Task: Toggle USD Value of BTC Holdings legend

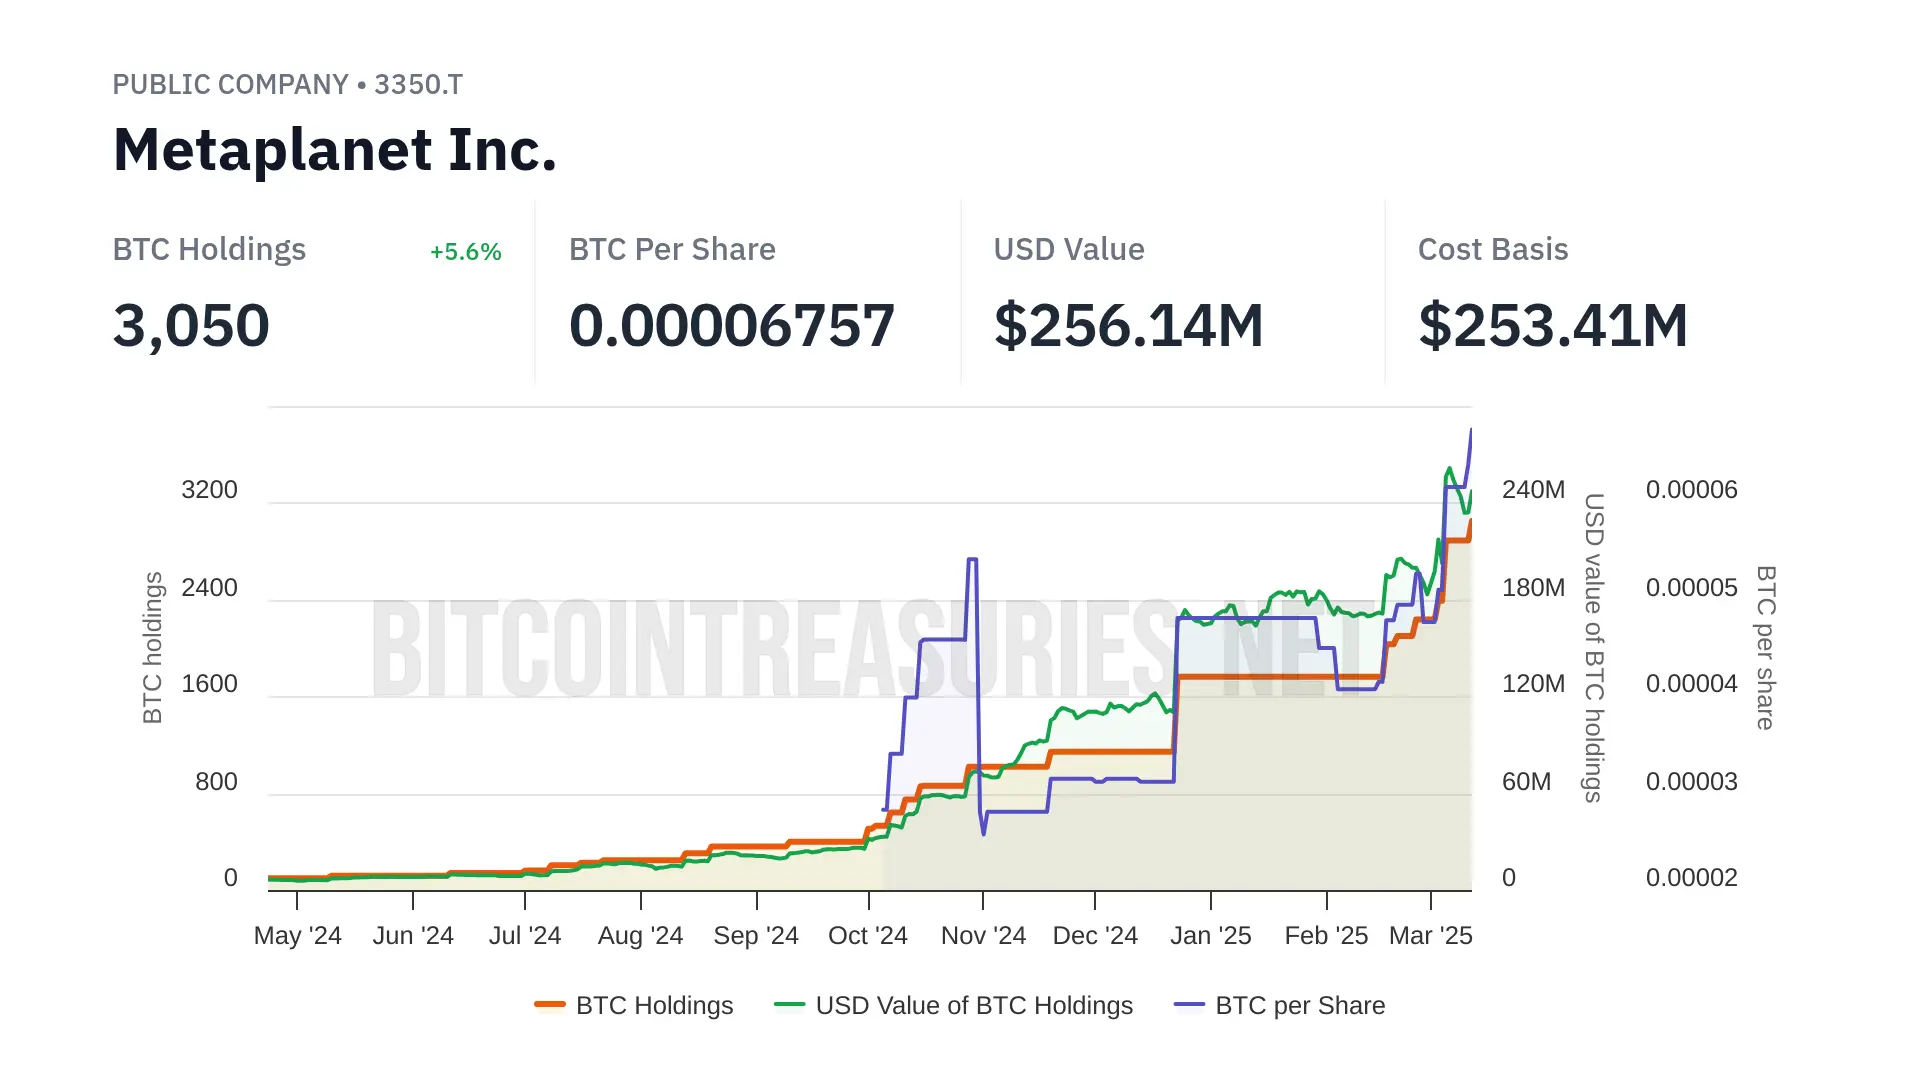Action: click(x=974, y=1005)
